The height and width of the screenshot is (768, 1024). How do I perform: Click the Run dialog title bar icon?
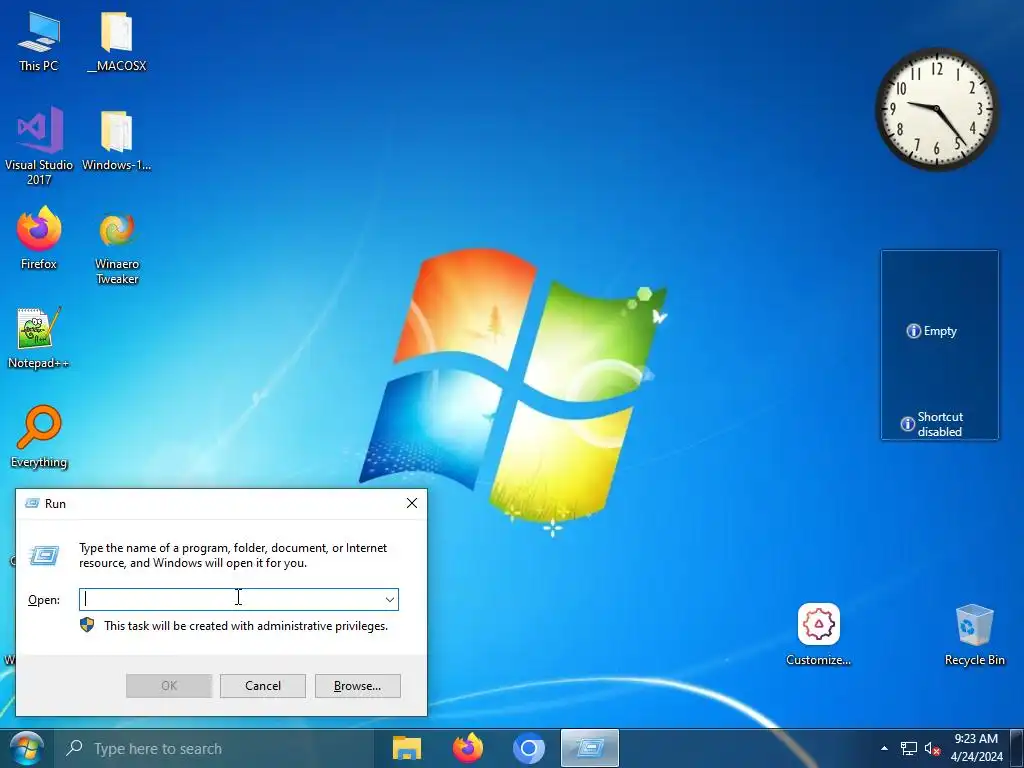point(32,503)
